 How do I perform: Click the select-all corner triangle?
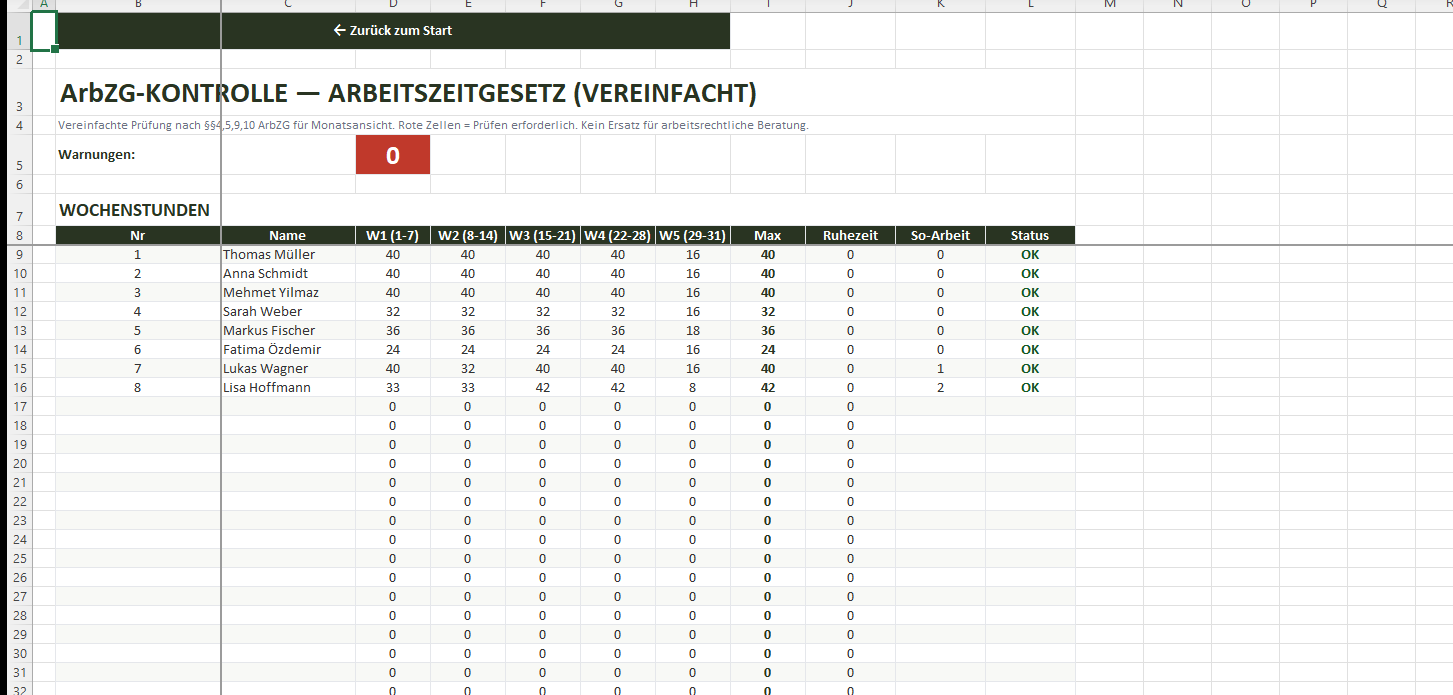(x=16, y=5)
